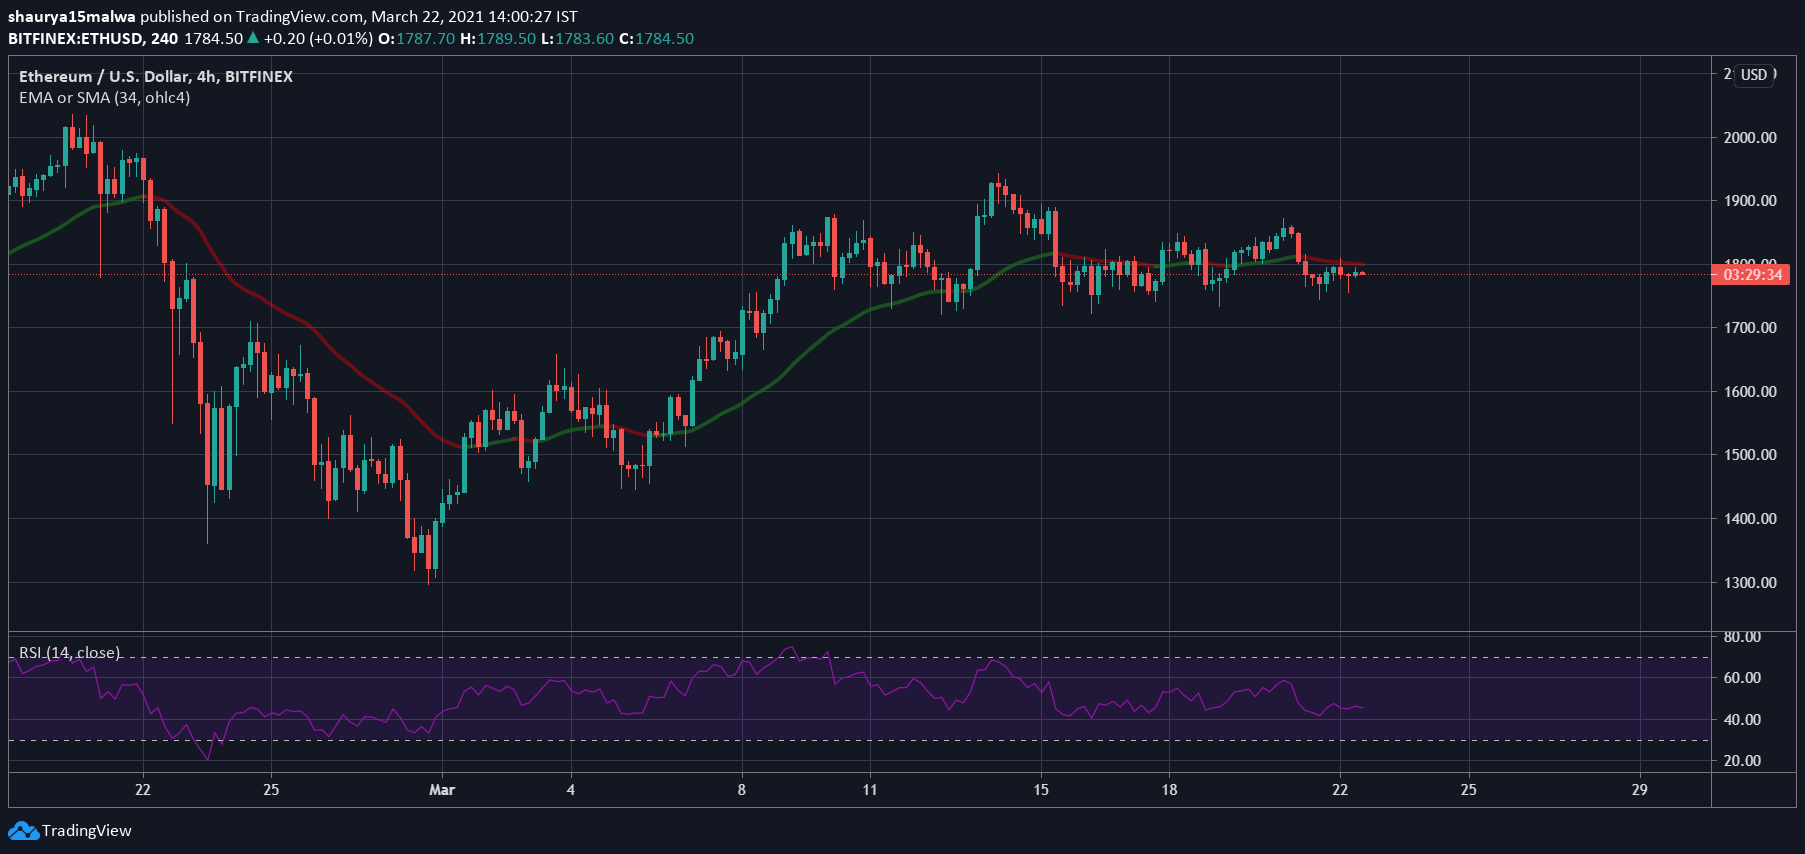The height and width of the screenshot is (854, 1805).
Task: Open the USD currency selector
Action: point(1754,75)
